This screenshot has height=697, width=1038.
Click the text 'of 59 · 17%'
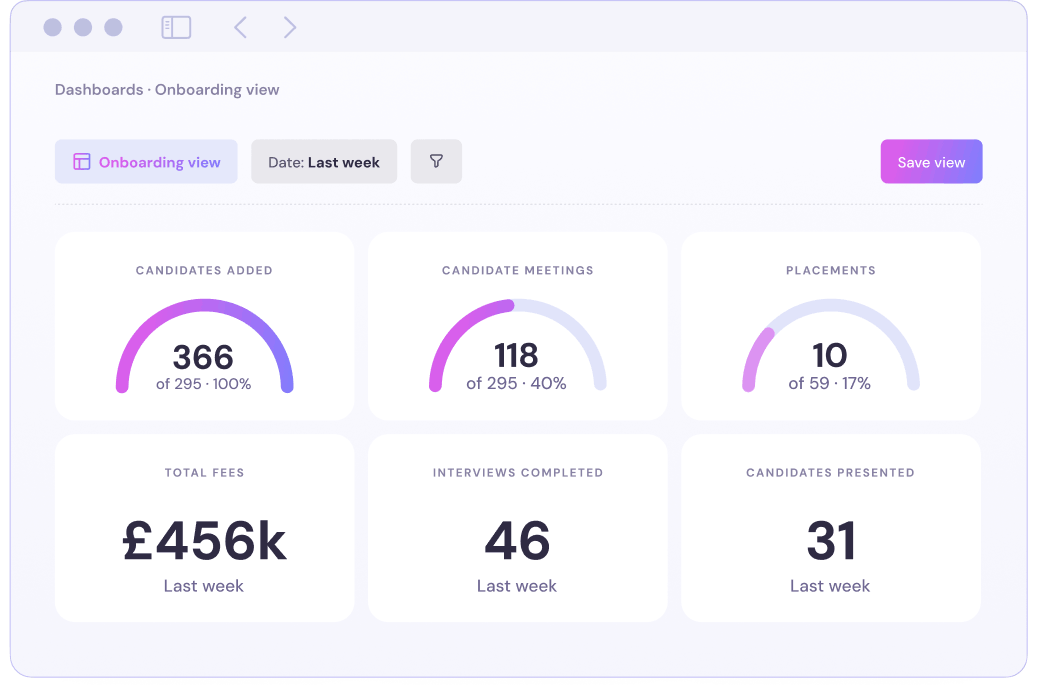829,383
